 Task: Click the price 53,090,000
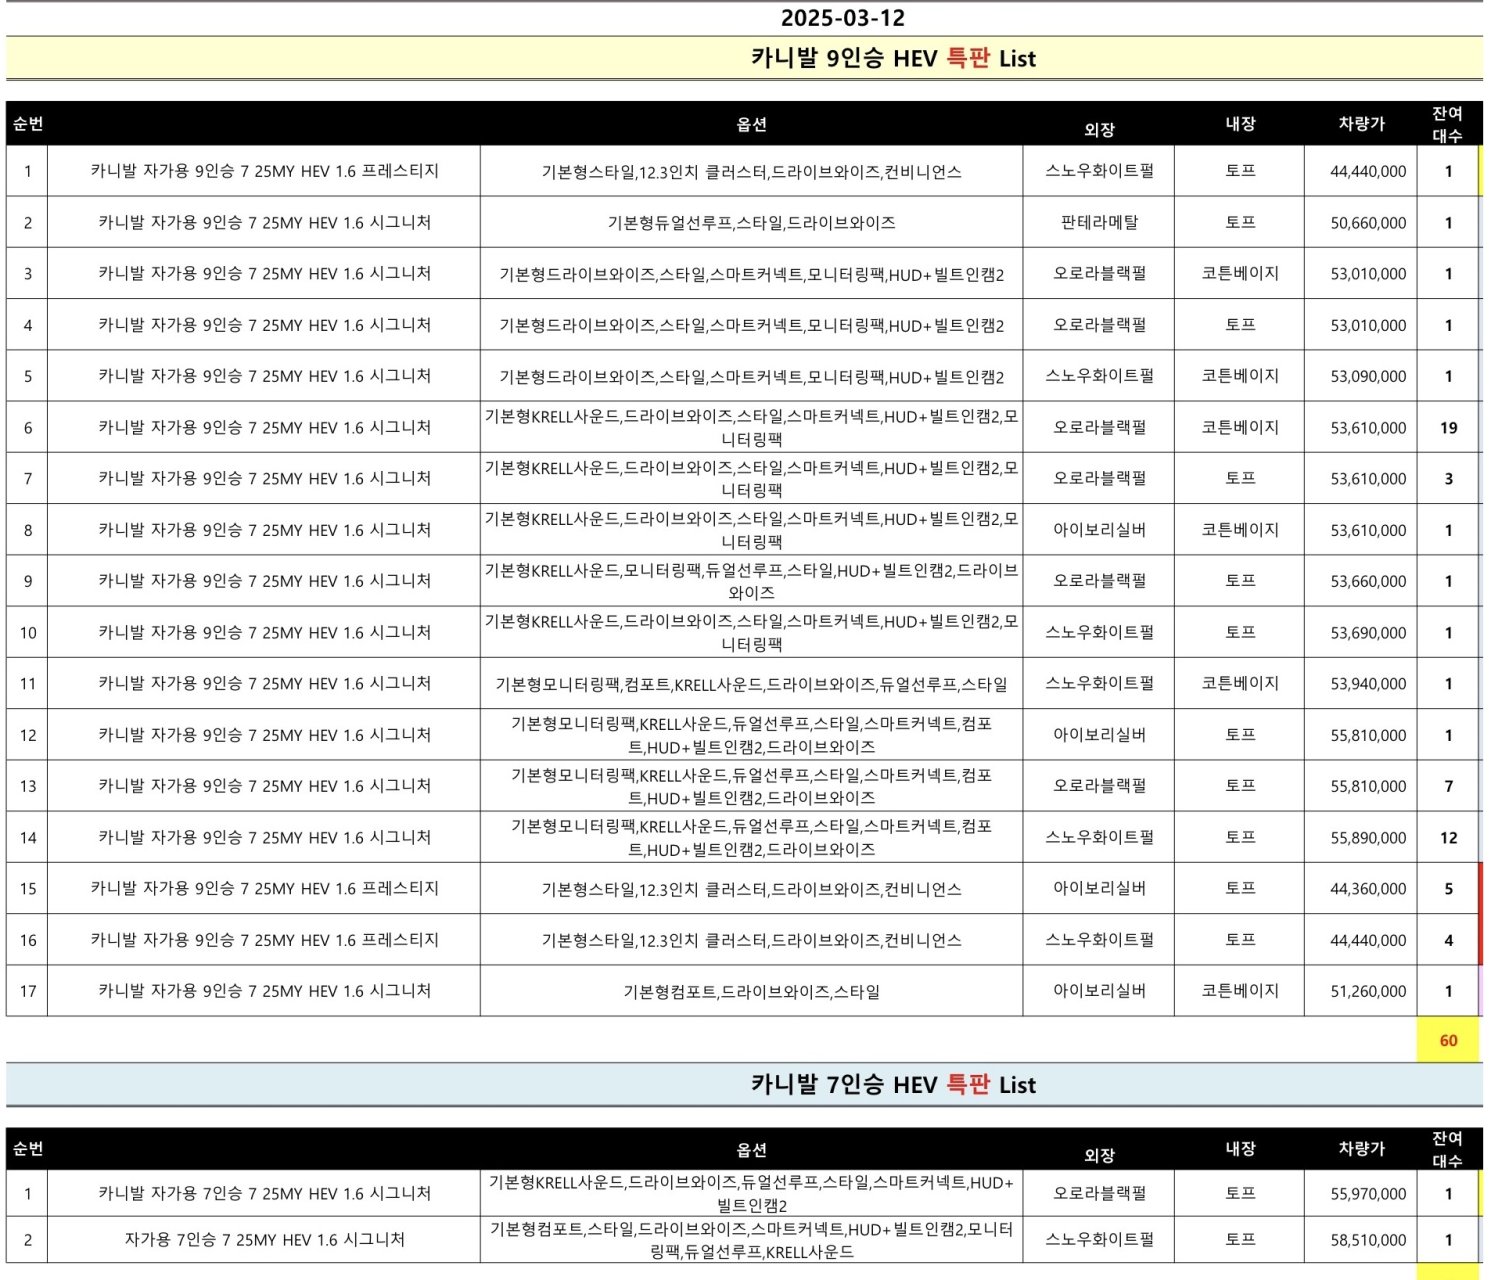(1368, 377)
